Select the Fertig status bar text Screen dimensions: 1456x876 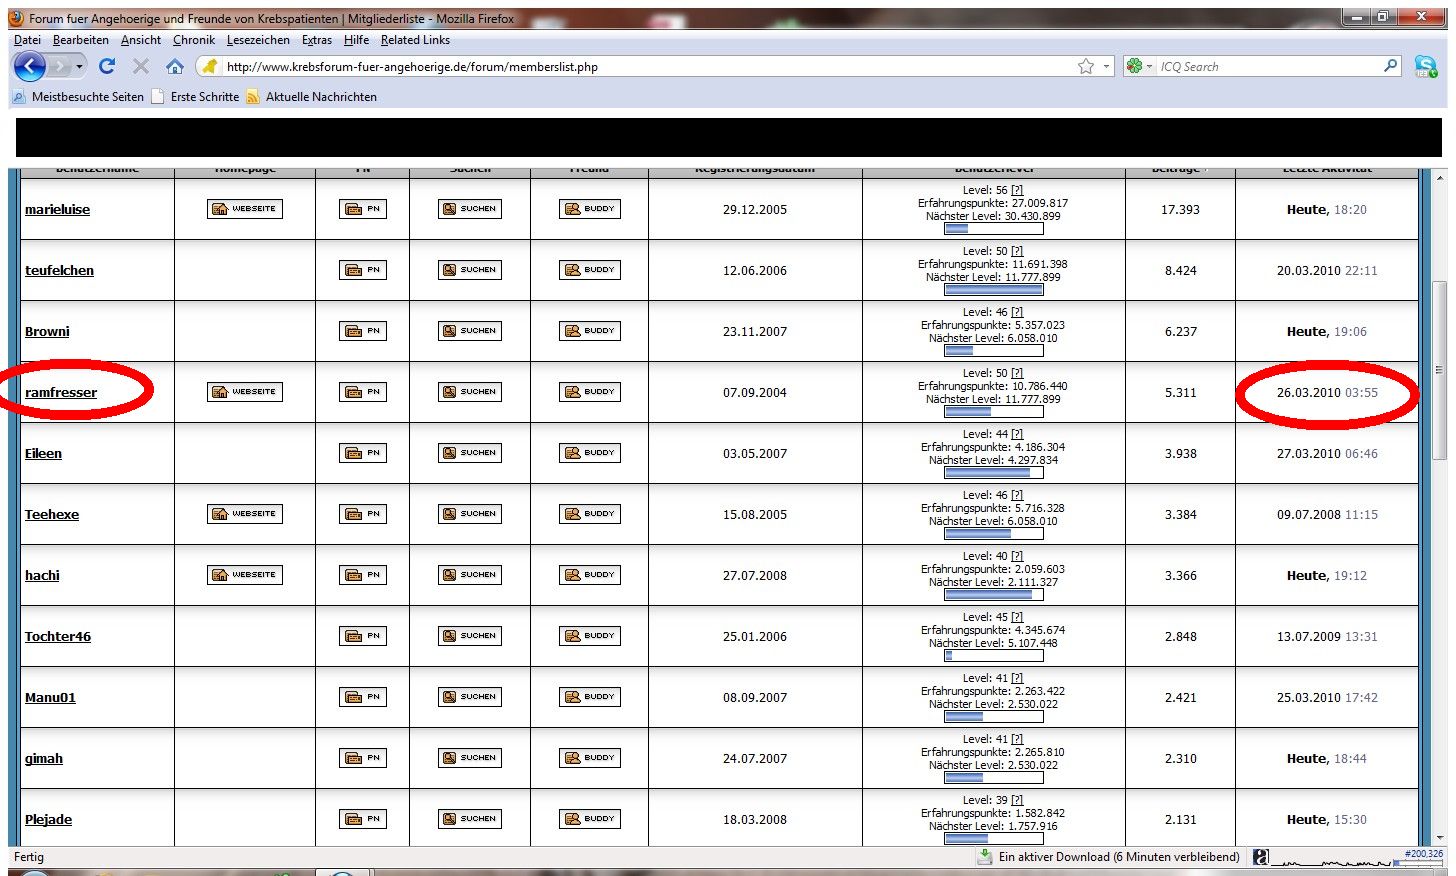coord(29,857)
